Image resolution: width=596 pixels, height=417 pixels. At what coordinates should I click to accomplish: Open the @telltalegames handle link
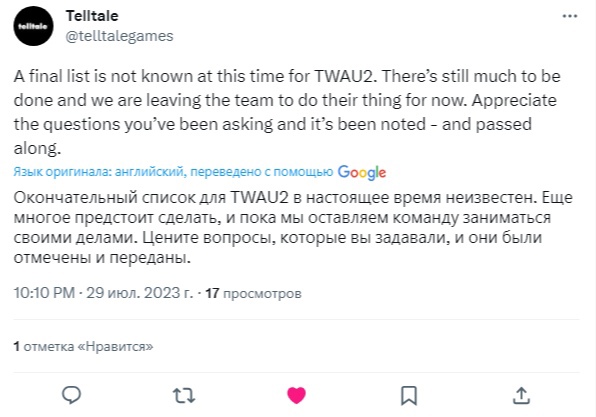pos(119,36)
